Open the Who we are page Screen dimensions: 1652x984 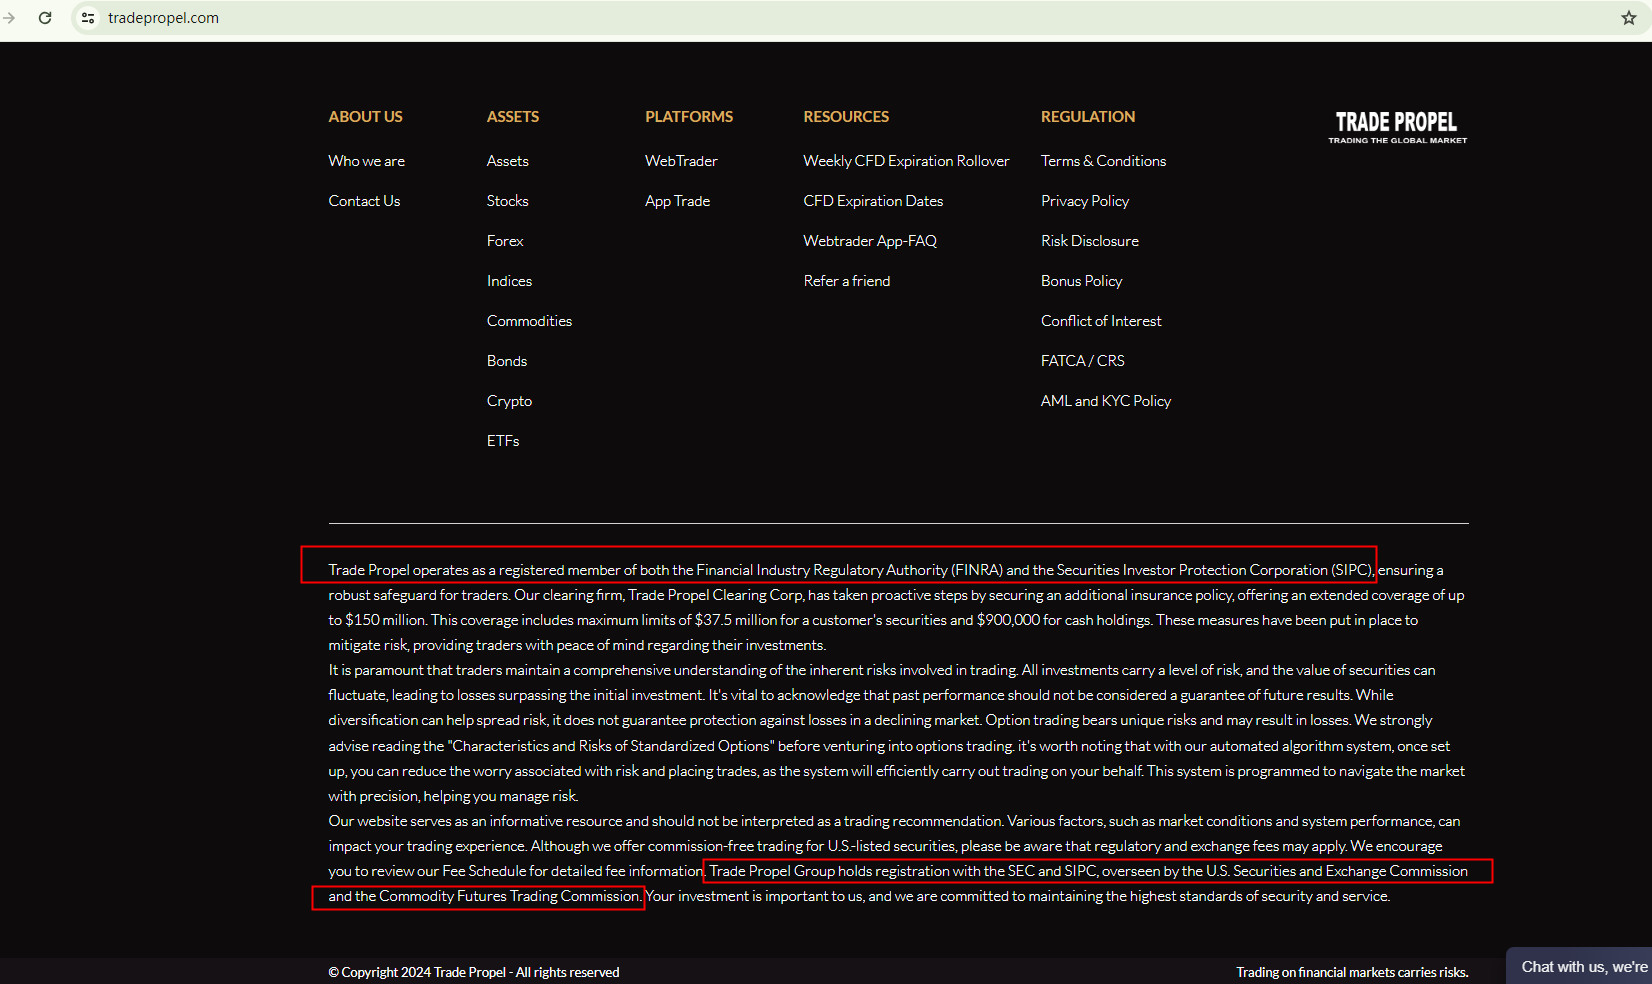366,161
